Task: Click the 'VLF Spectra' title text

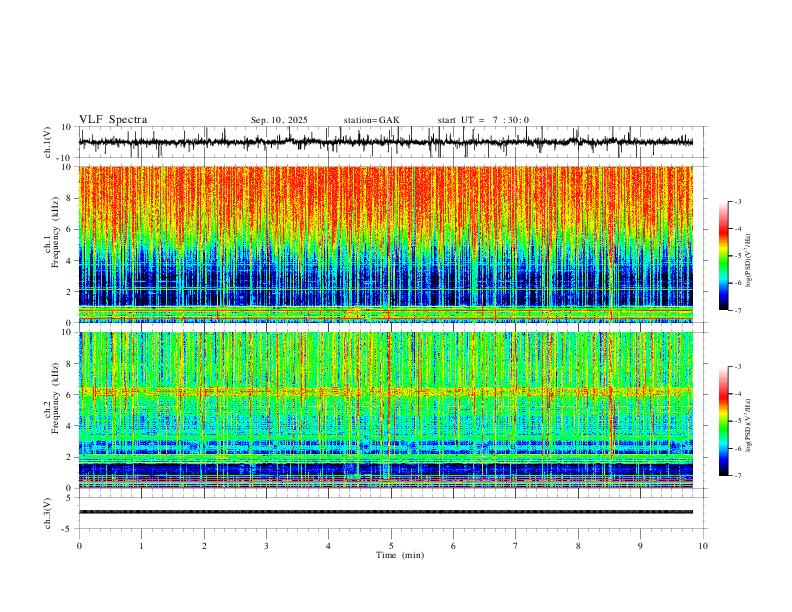Action: click(x=113, y=120)
